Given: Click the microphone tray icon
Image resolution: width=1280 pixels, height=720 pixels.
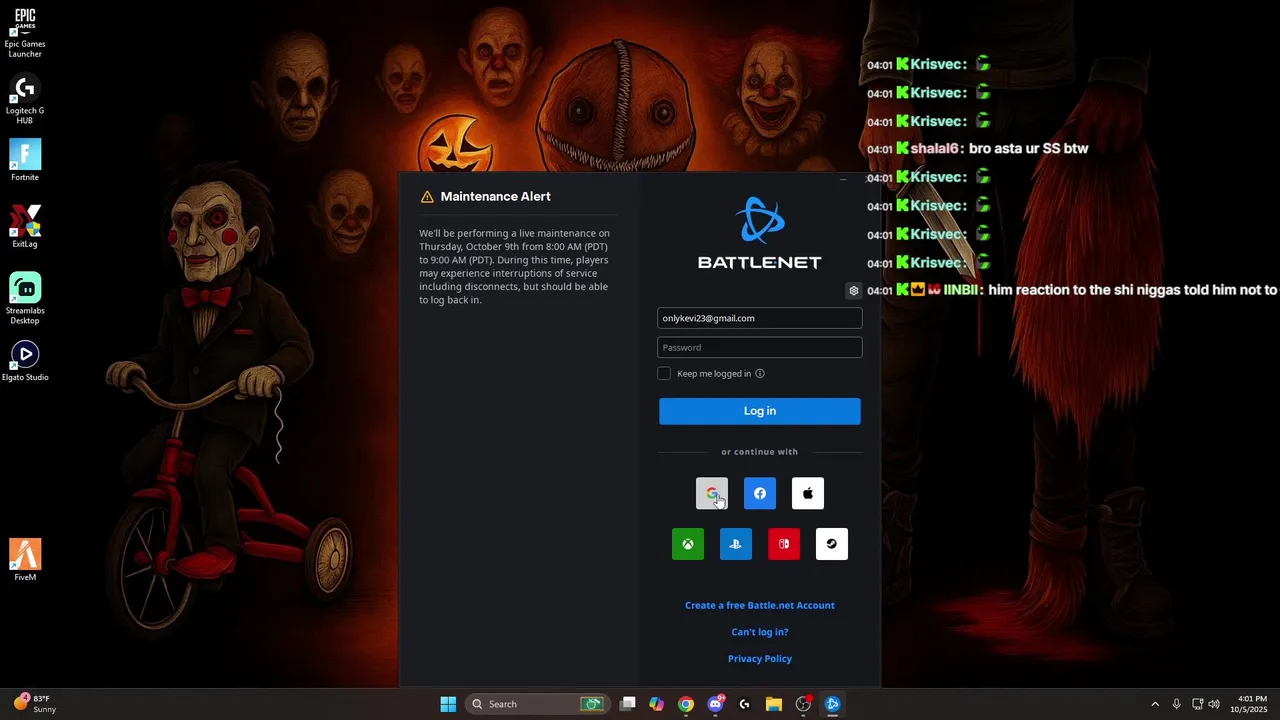Looking at the screenshot, I should click(1176, 704).
